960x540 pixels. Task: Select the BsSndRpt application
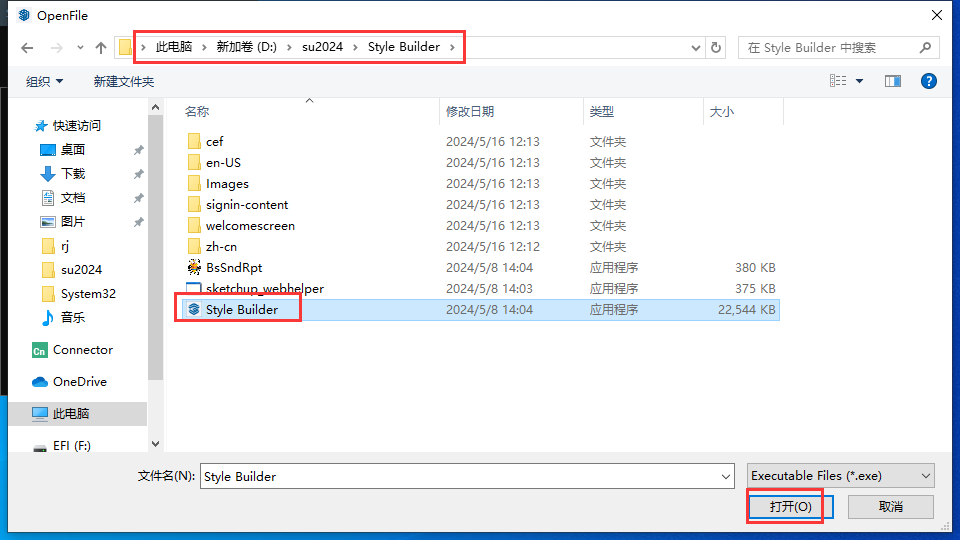tap(234, 268)
